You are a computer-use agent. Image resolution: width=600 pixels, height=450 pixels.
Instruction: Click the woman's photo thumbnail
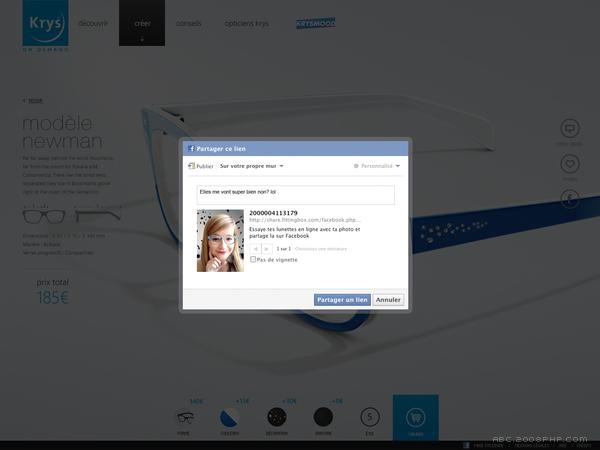[x=220, y=241]
